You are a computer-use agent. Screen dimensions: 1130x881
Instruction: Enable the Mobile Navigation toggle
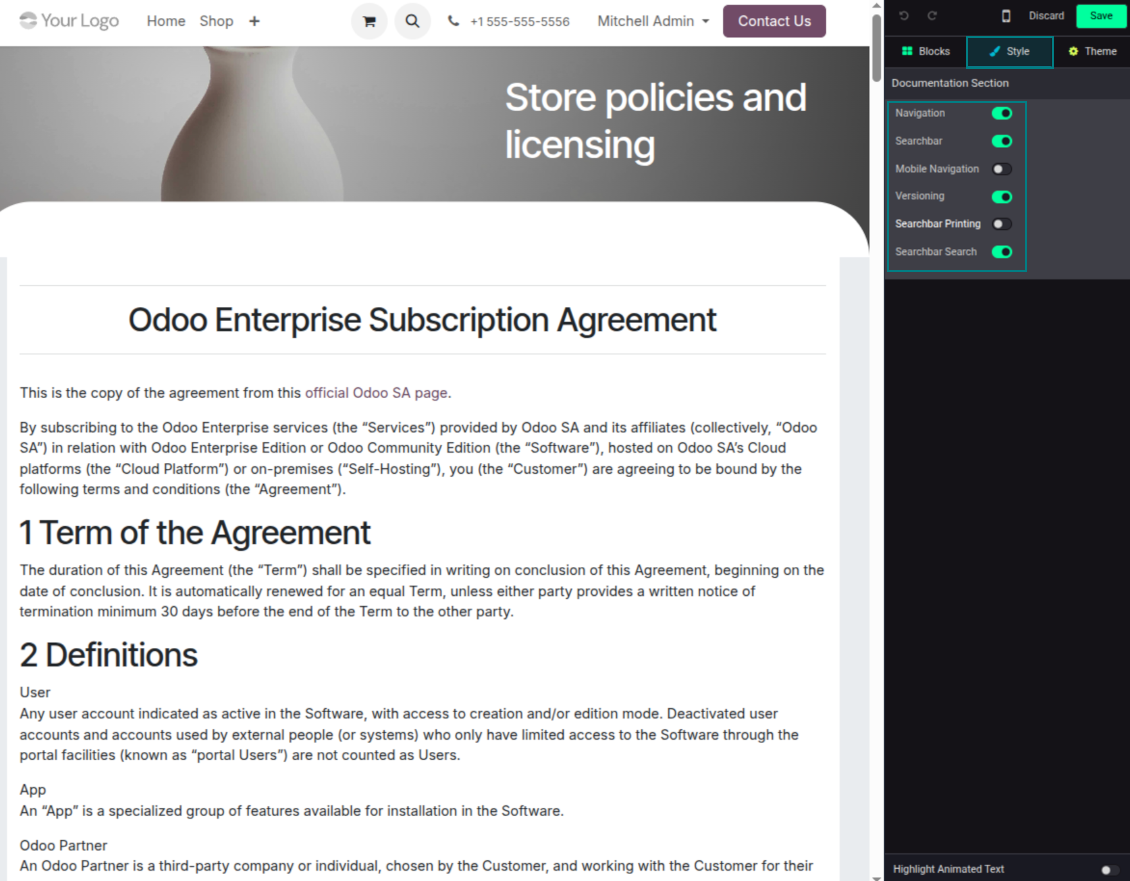coord(1001,169)
